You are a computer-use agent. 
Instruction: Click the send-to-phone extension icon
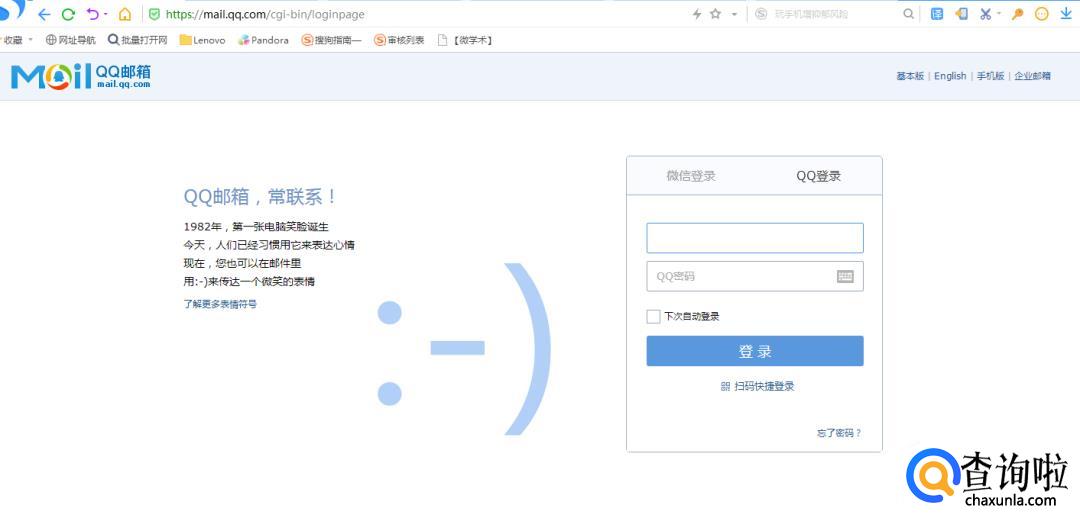pyautogui.click(x=962, y=14)
